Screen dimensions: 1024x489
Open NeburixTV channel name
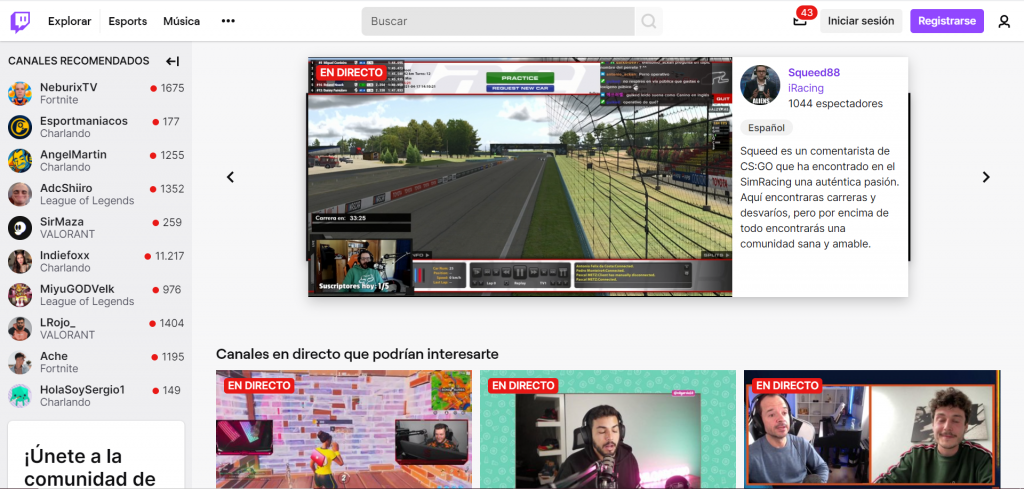click(x=69, y=87)
